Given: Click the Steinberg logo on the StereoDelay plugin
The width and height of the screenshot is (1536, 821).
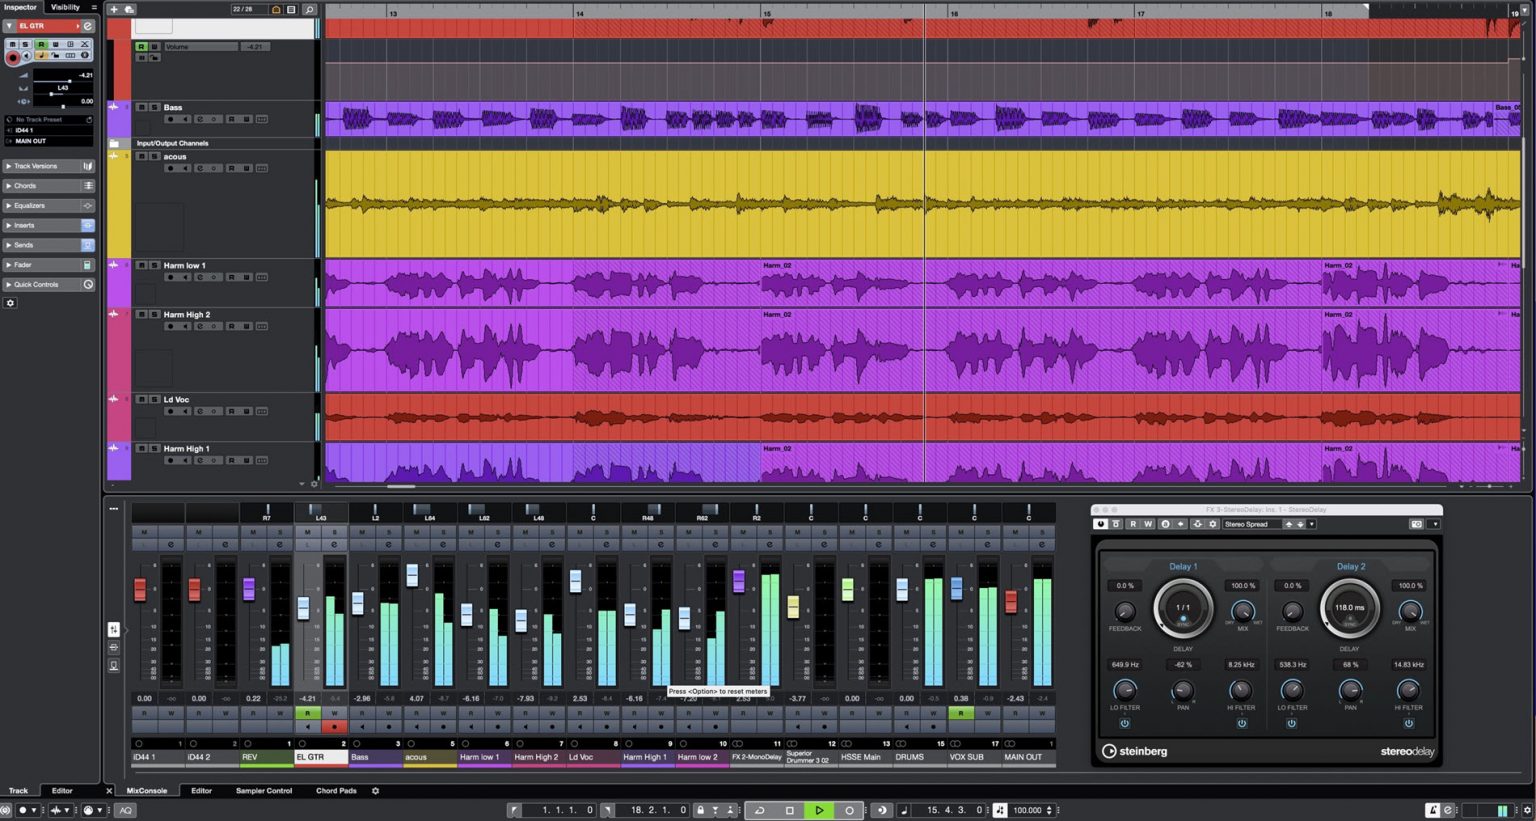Looking at the screenshot, I should 1135,751.
